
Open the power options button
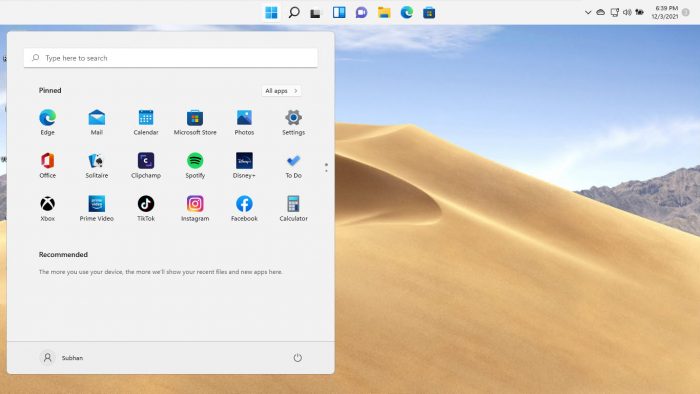(298, 358)
